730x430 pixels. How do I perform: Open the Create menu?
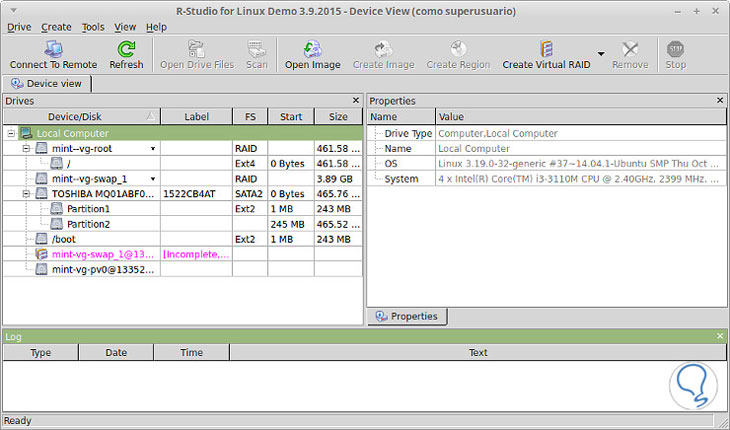(56, 27)
